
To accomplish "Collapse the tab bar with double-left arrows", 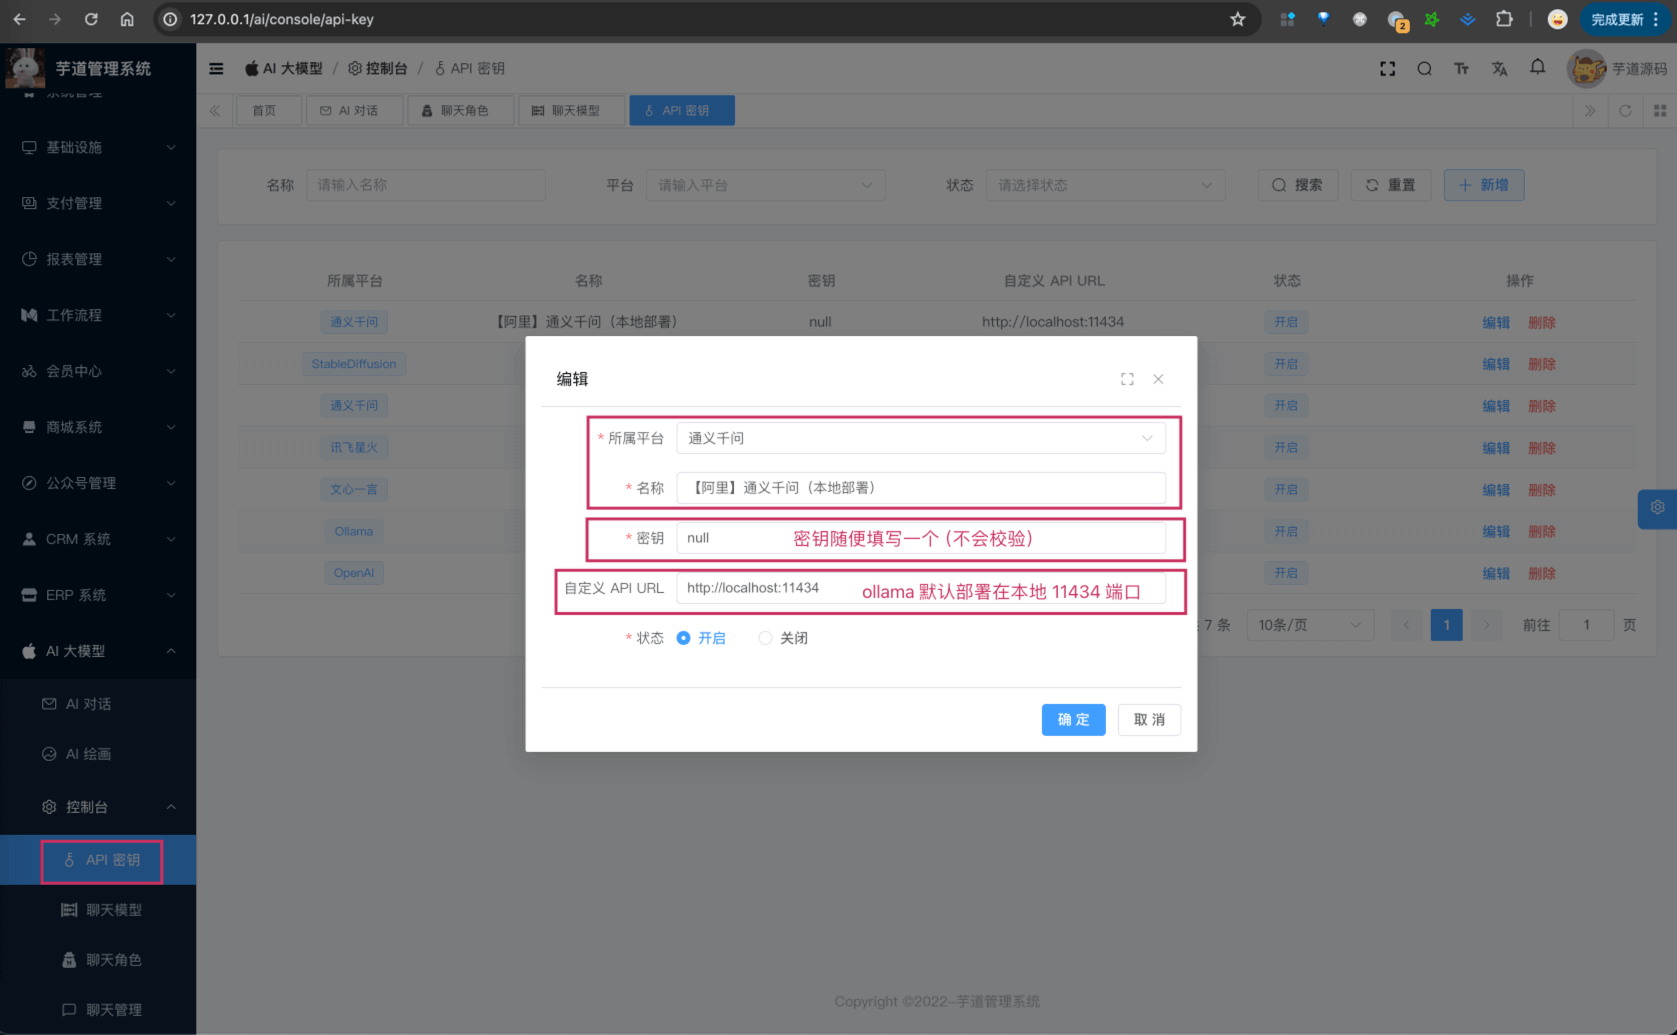I will pos(215,110).
